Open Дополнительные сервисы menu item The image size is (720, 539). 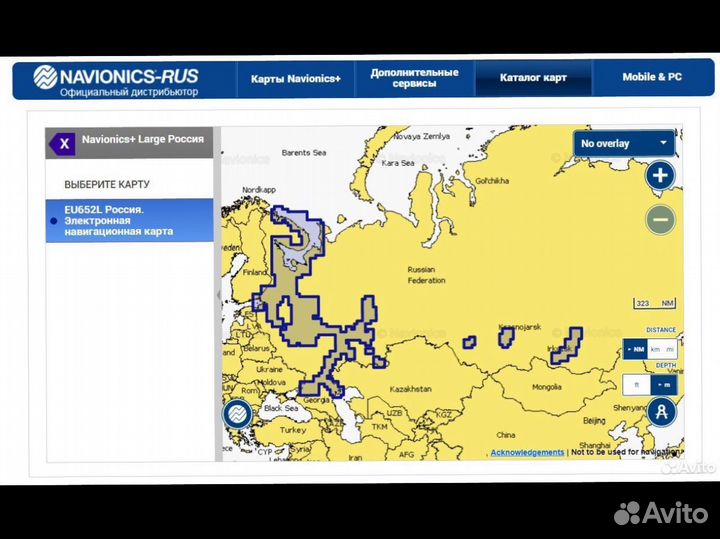click(x=414, y=78)
